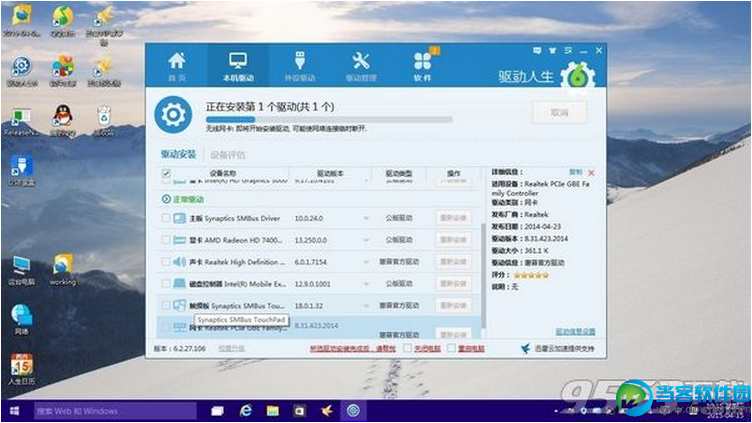Check the Synaptics SMBus Driver row checkbox
The image size is (752, 423).
(165, 218)
